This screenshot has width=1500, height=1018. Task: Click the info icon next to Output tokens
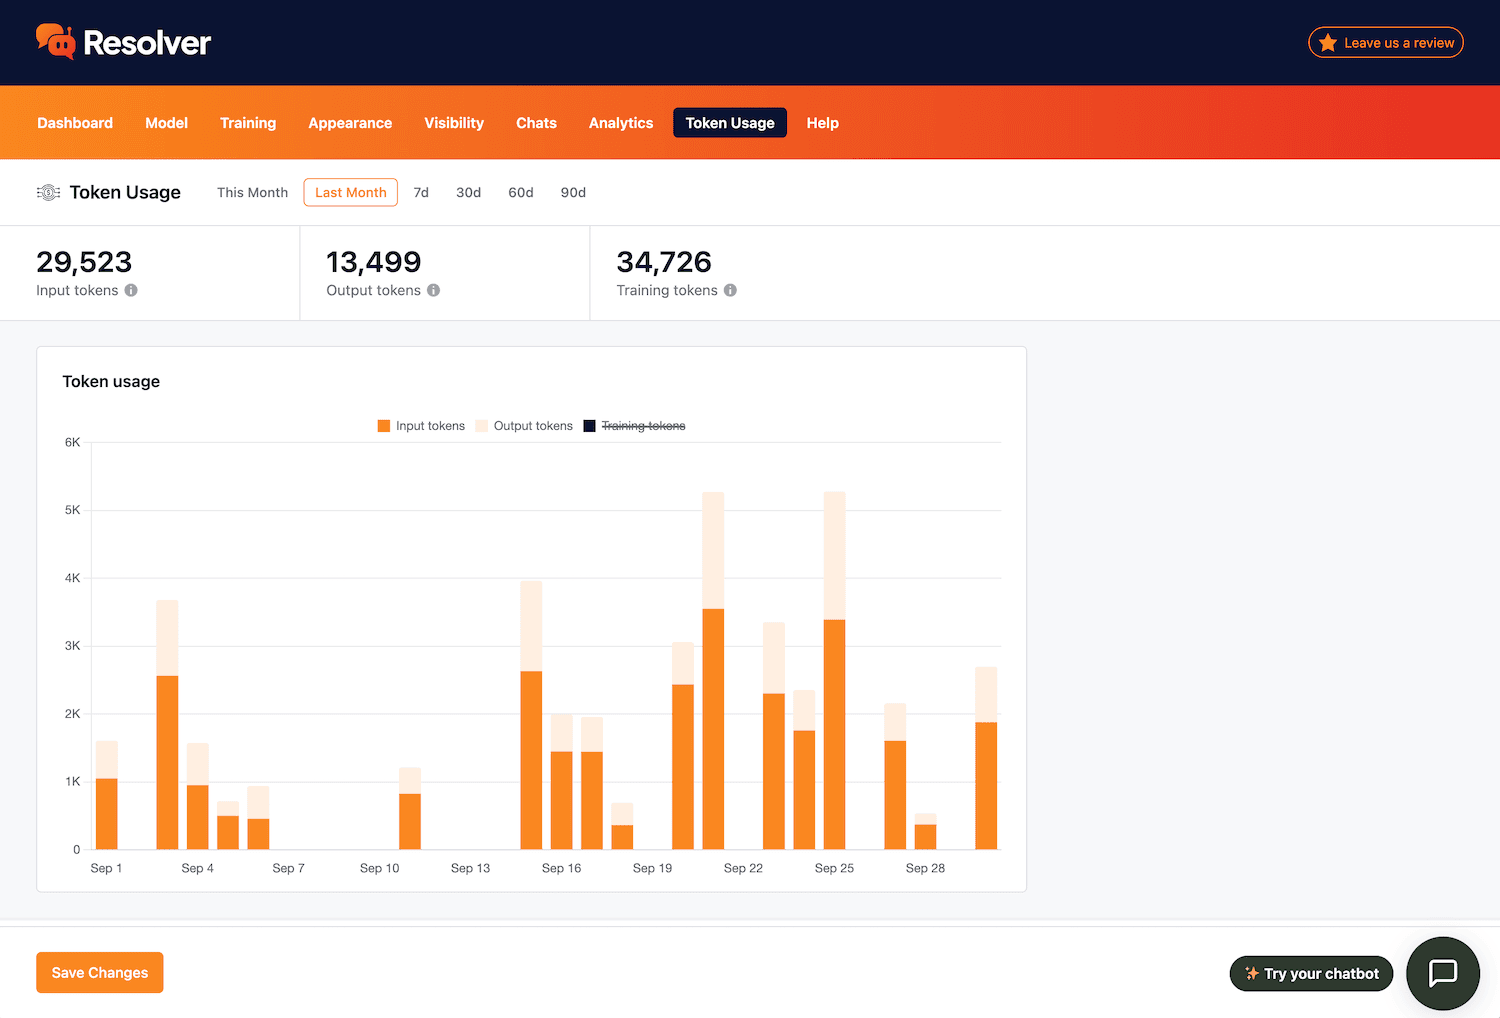tap(433, 290)
